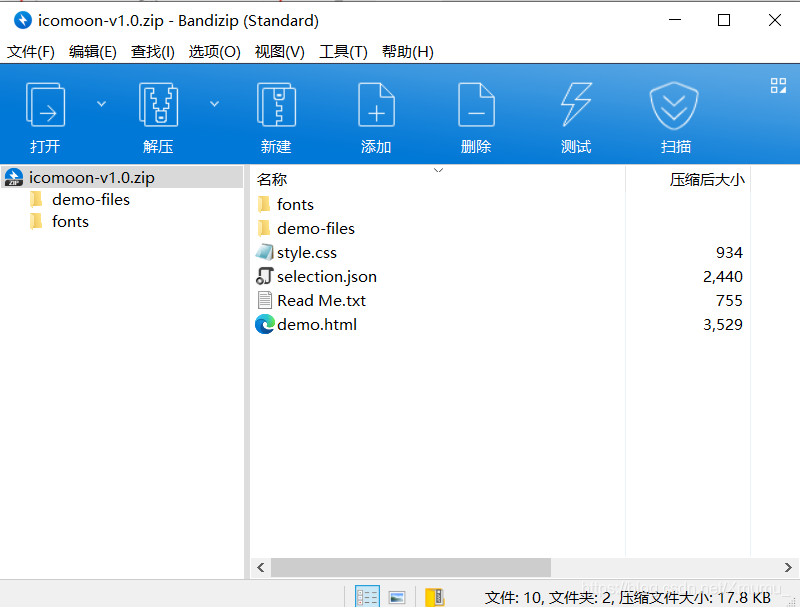The image size is (800, 607).
Task: Click the demo.html Edge browser icon
Action: tap(264, 324)
